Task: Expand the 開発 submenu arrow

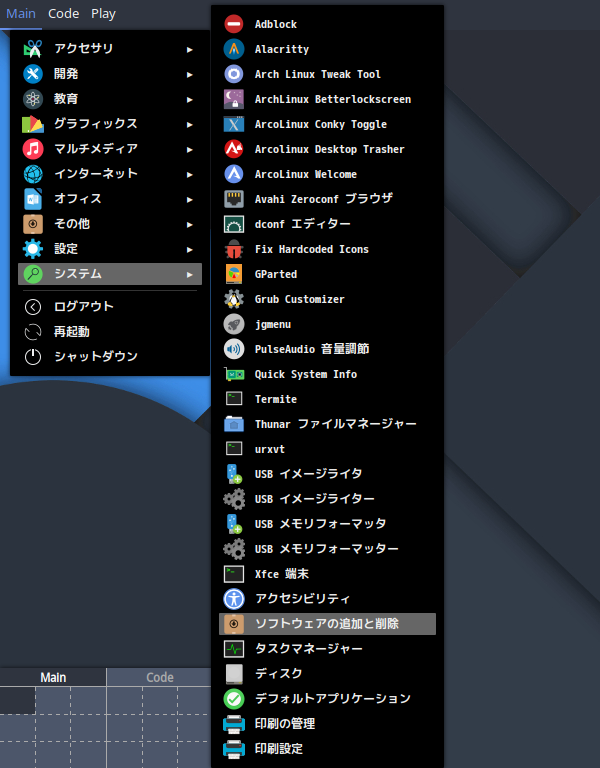Action: click(190, 74)
